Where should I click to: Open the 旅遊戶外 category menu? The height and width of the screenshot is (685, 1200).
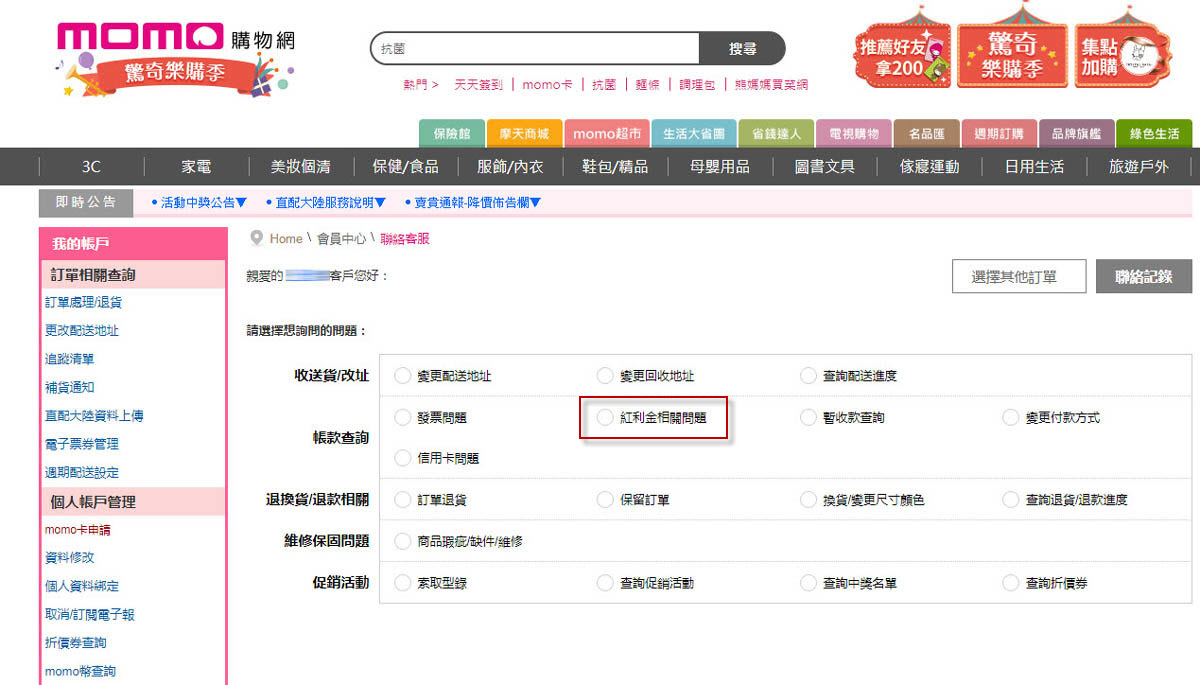tap(1138, 167)
